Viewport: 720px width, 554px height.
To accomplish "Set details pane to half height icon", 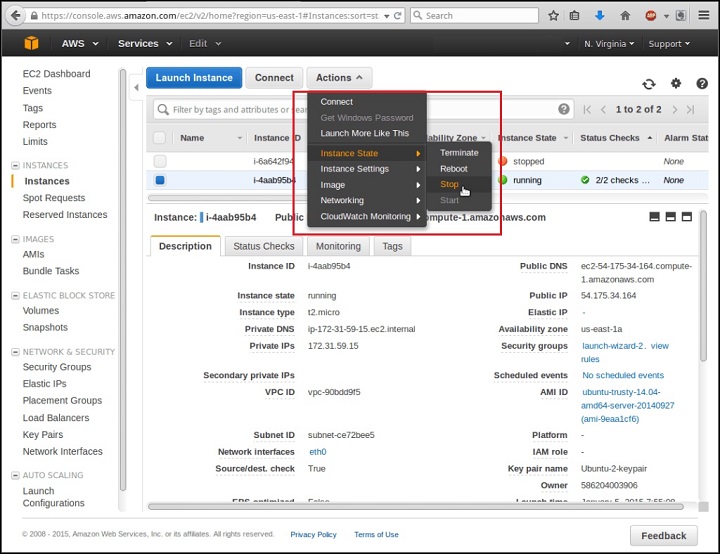I will [x=670, y=217].
